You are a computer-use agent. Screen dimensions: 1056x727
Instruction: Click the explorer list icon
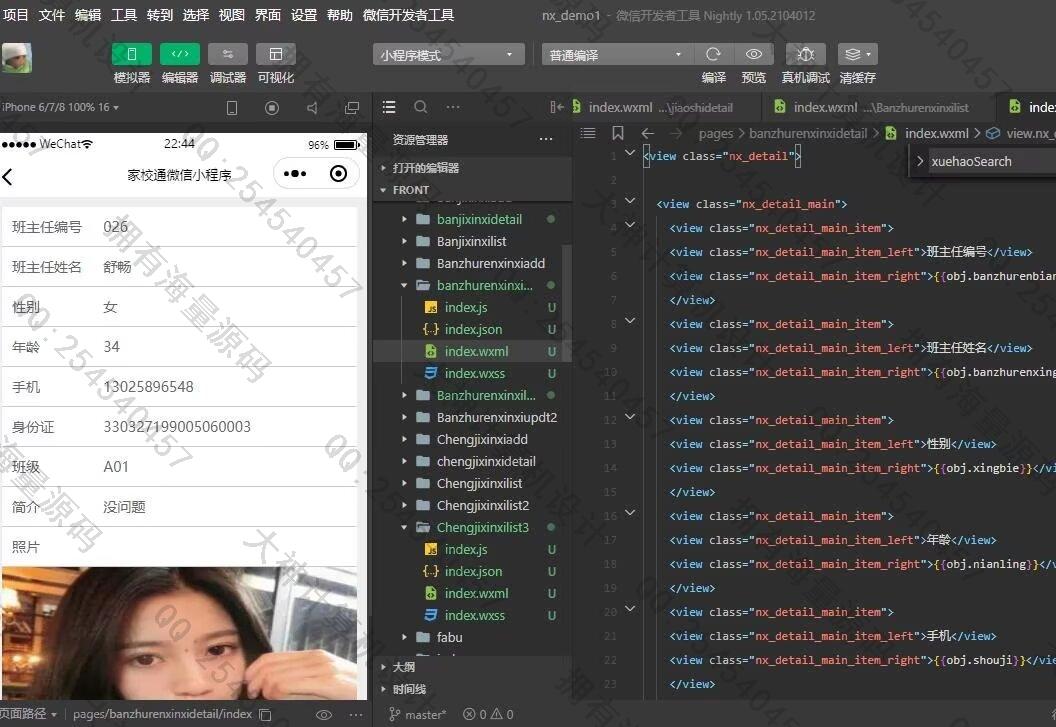389,107
